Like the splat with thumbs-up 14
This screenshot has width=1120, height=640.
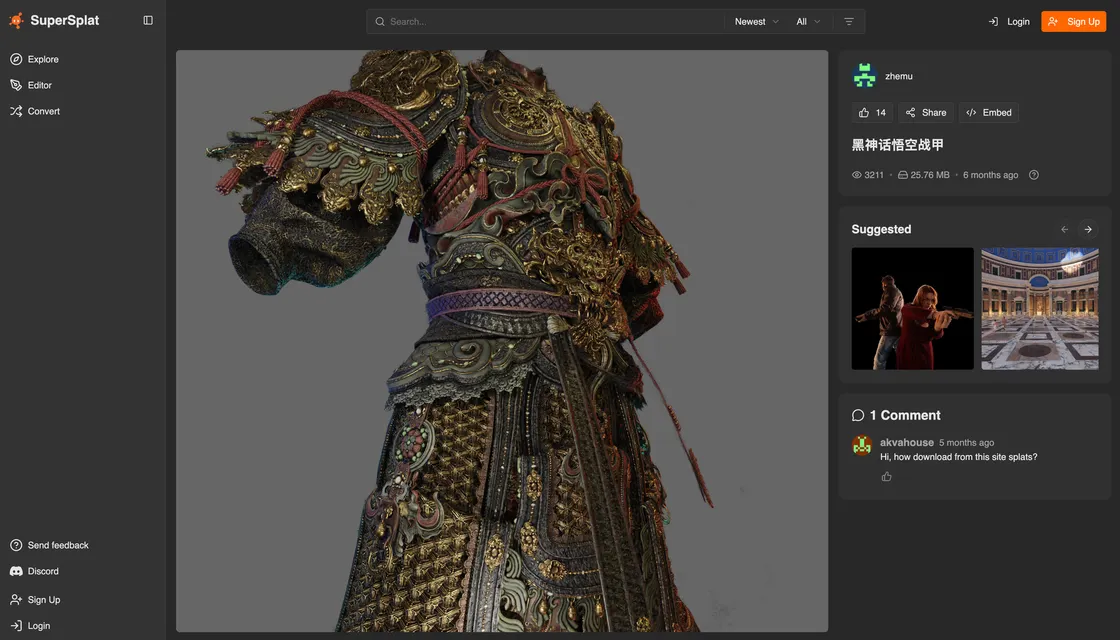point(872,113)
